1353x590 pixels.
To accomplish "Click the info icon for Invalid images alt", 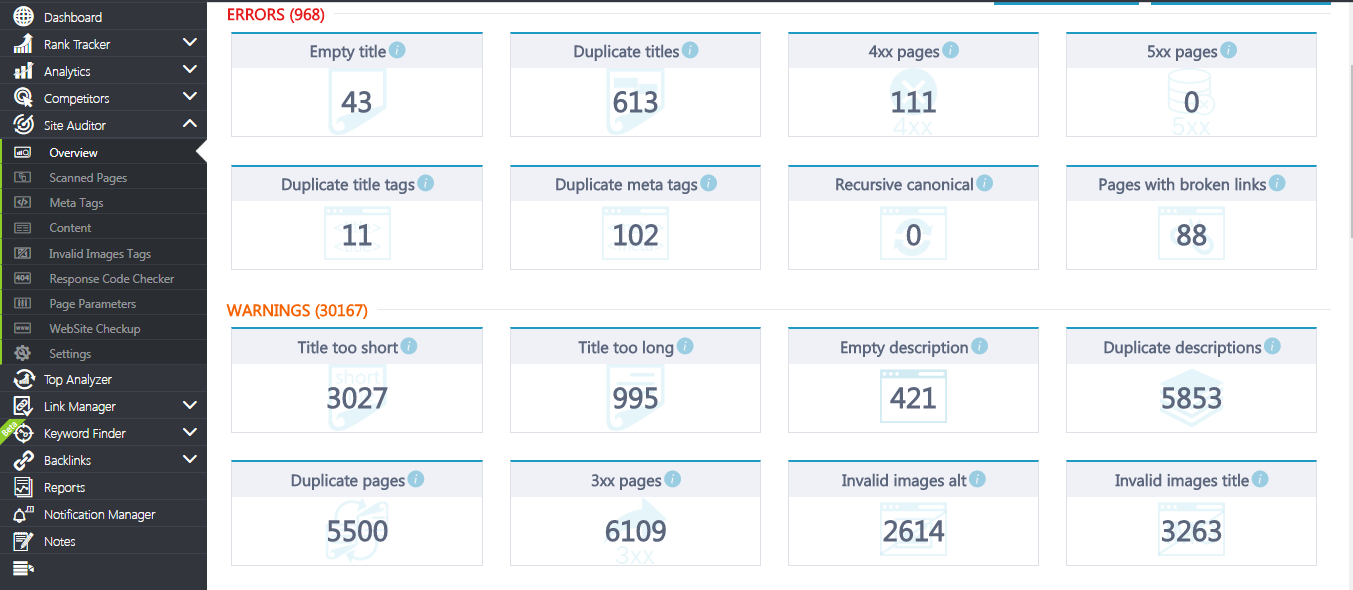I will [978, 479].
